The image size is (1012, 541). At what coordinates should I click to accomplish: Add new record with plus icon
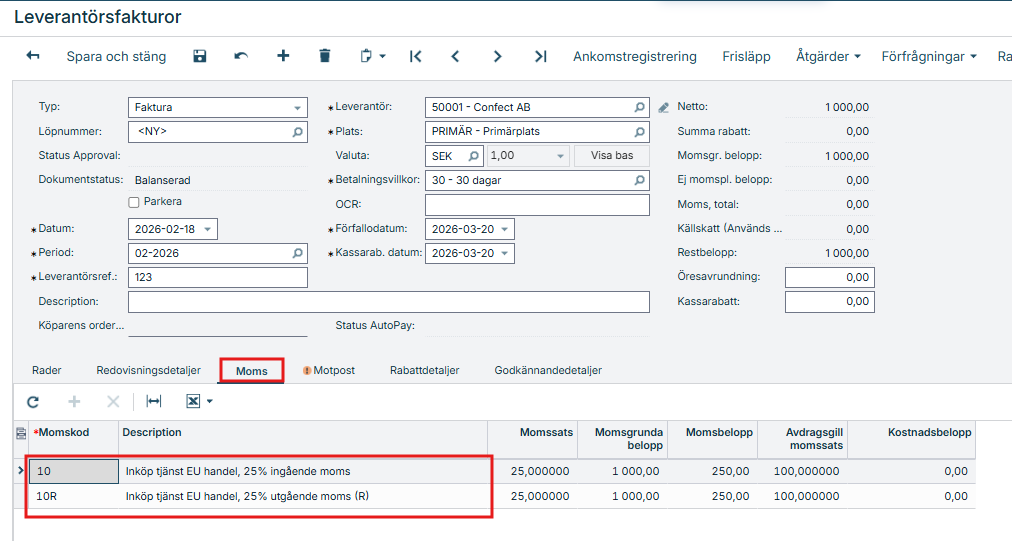tap(283, 56)
